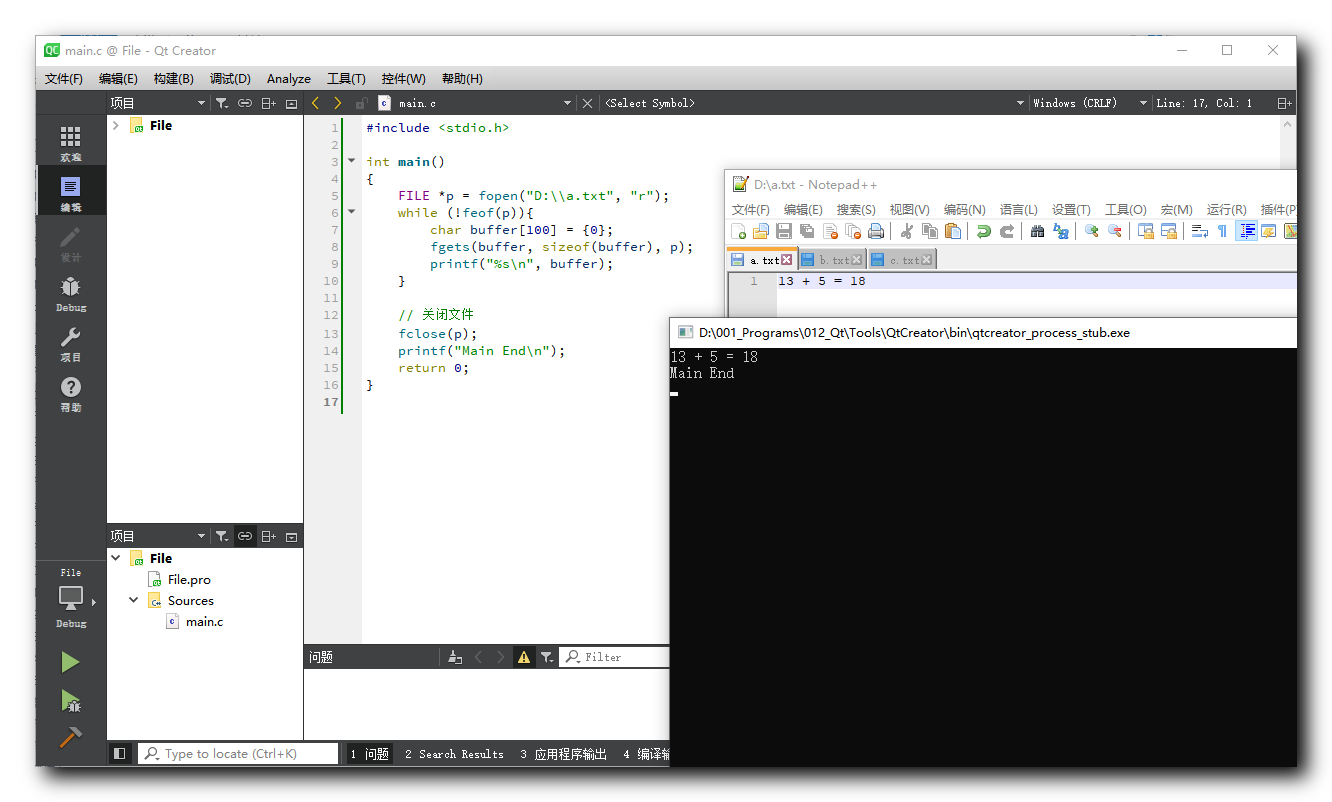Viewport: 1332px width, 802px height.
Task: Open the Analyze menu in Qt Creator
Action: pyautogui.click(x=289, y=79)
